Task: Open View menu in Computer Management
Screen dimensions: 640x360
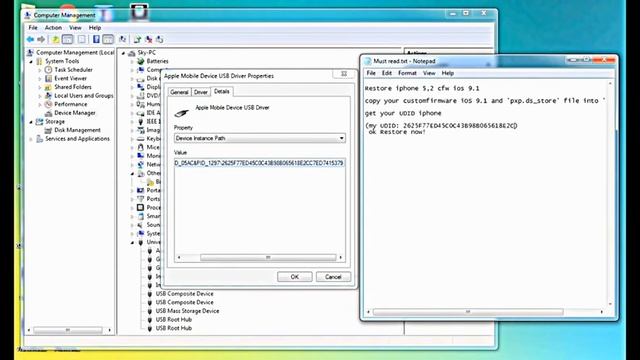Action: [x=76, y=28]
